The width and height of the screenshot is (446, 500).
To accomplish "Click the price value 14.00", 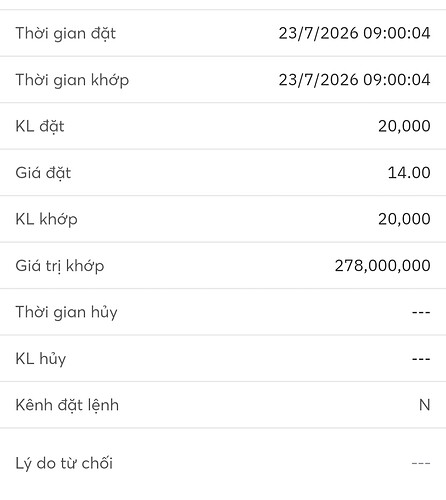I will tap(409, 173).
